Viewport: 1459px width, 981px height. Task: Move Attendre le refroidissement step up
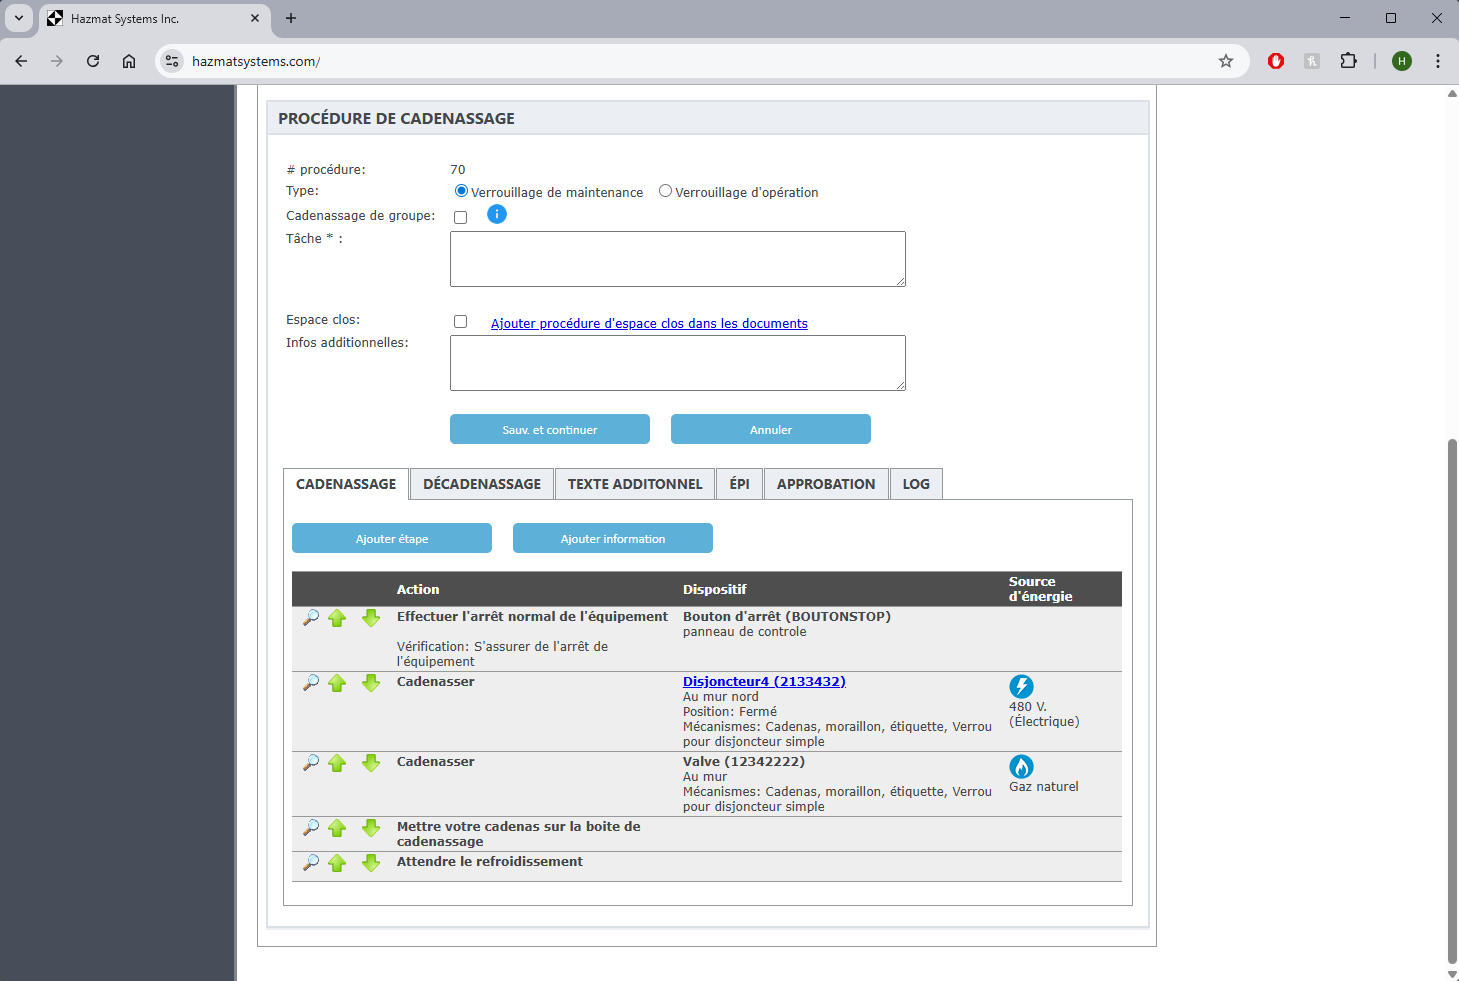click(x=337, y=863)
